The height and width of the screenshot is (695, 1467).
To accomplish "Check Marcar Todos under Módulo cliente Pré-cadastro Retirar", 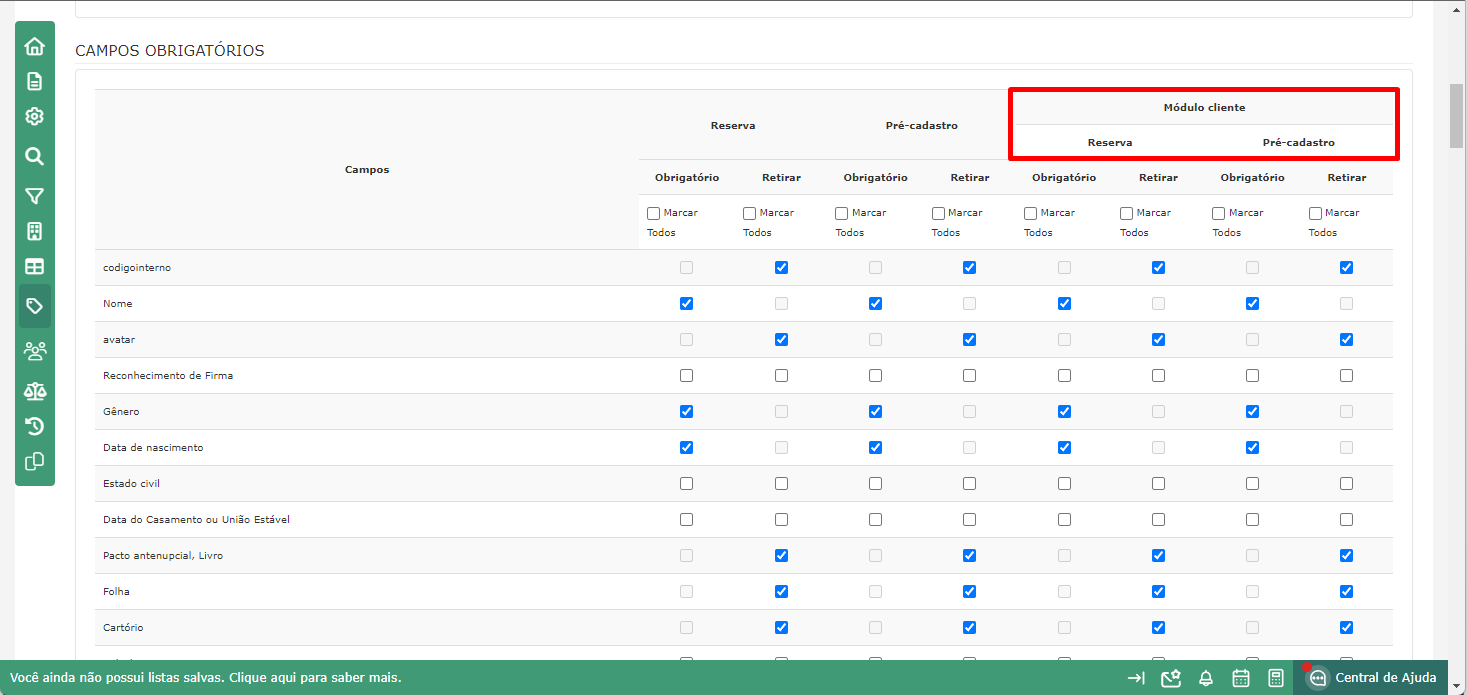I will click(x=1315, y=213).
